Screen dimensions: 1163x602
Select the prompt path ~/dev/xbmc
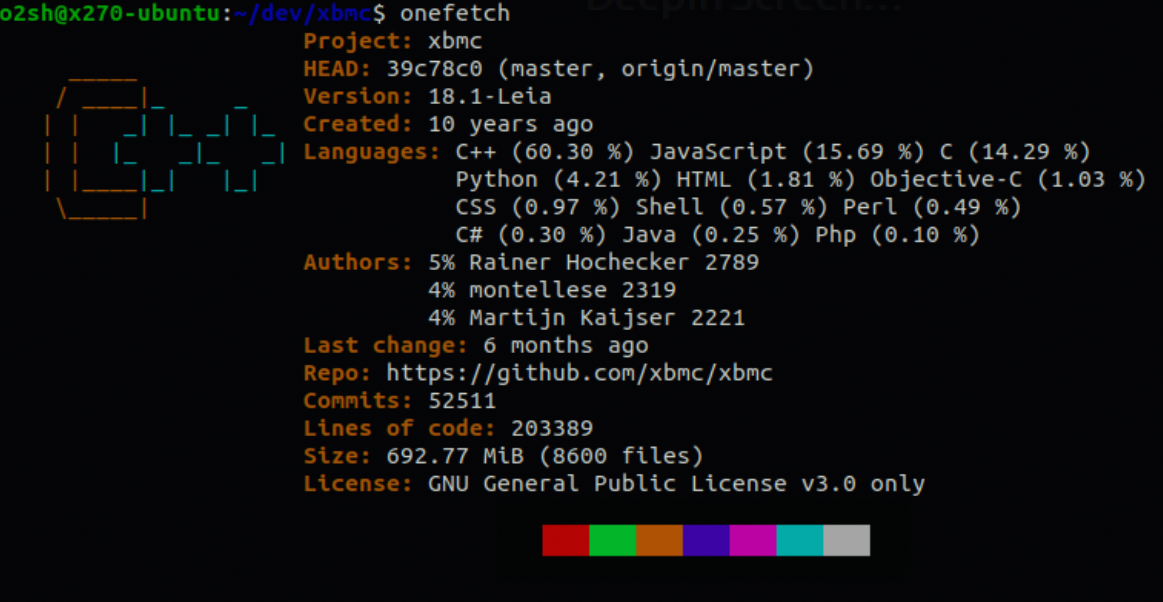click(x=303, y=13)
